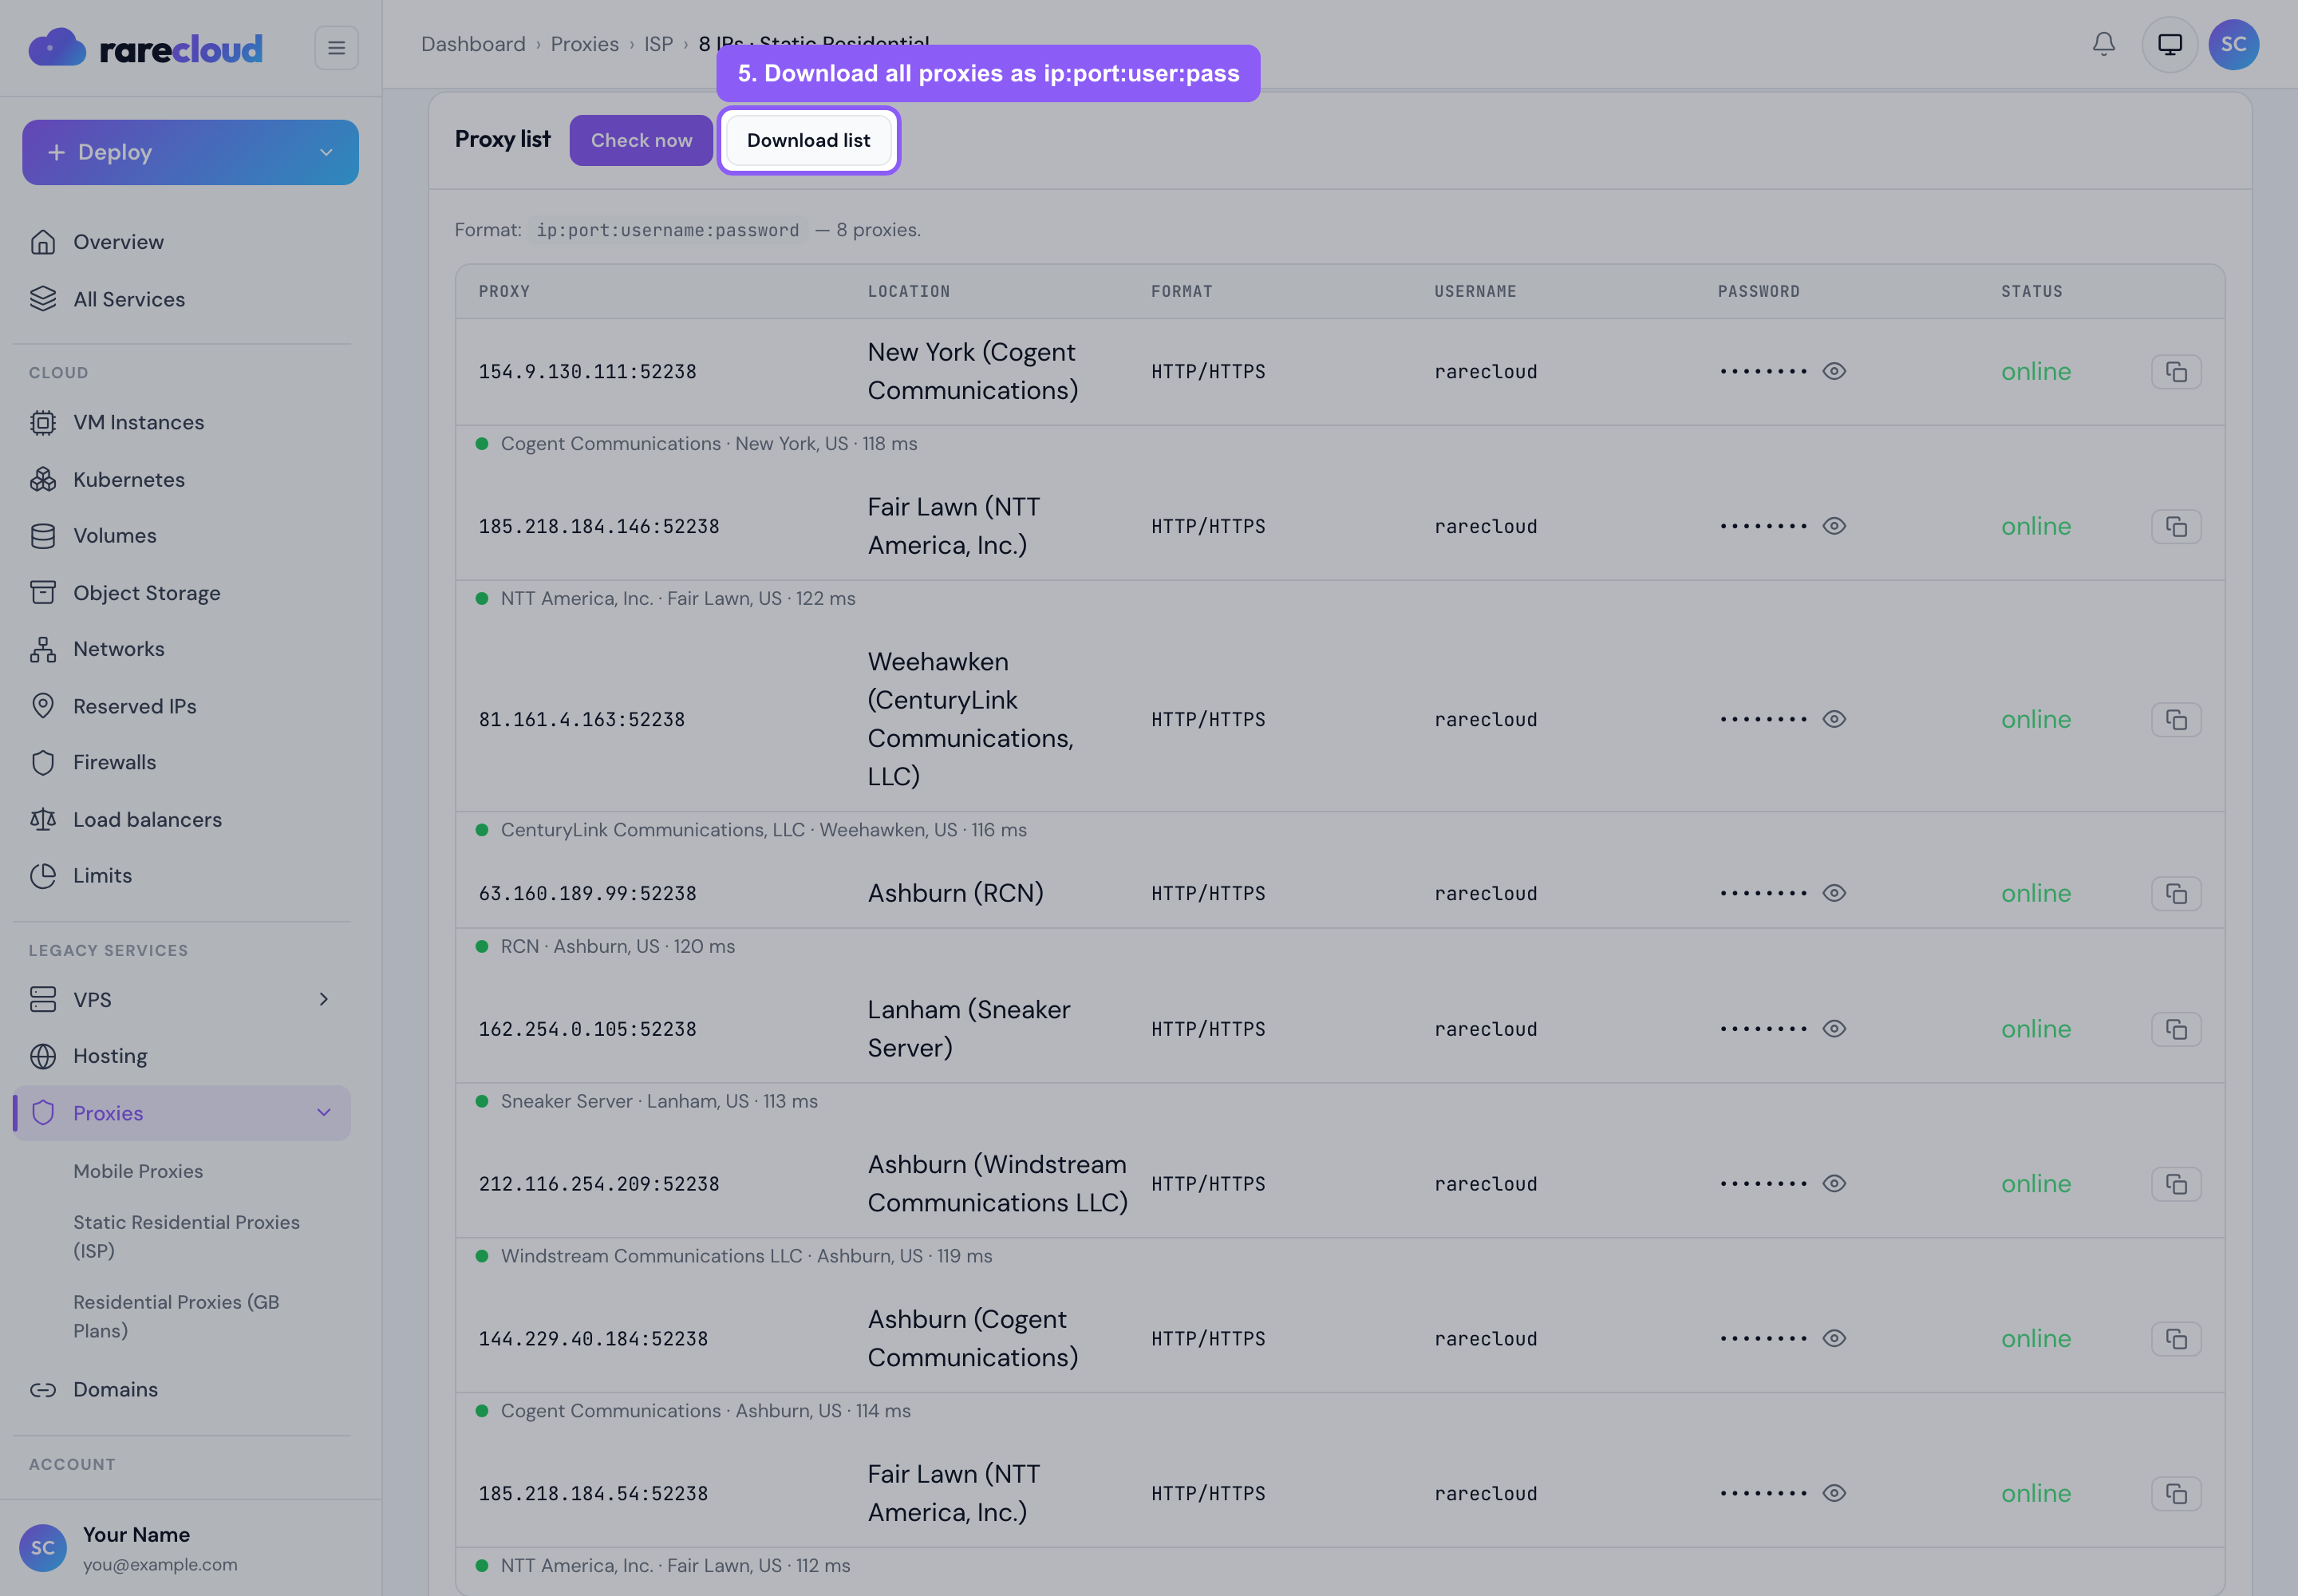Open the notifications bell

[x=2103, y=44]
